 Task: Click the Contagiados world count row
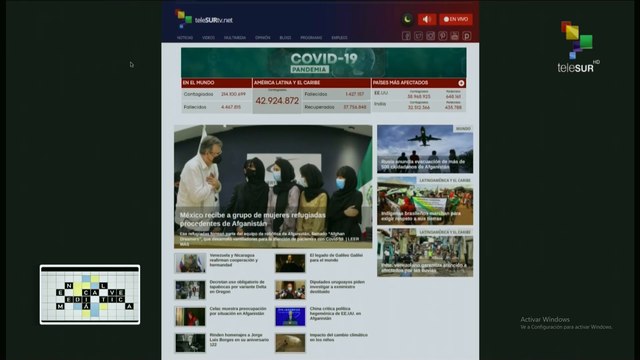point(216,94)
